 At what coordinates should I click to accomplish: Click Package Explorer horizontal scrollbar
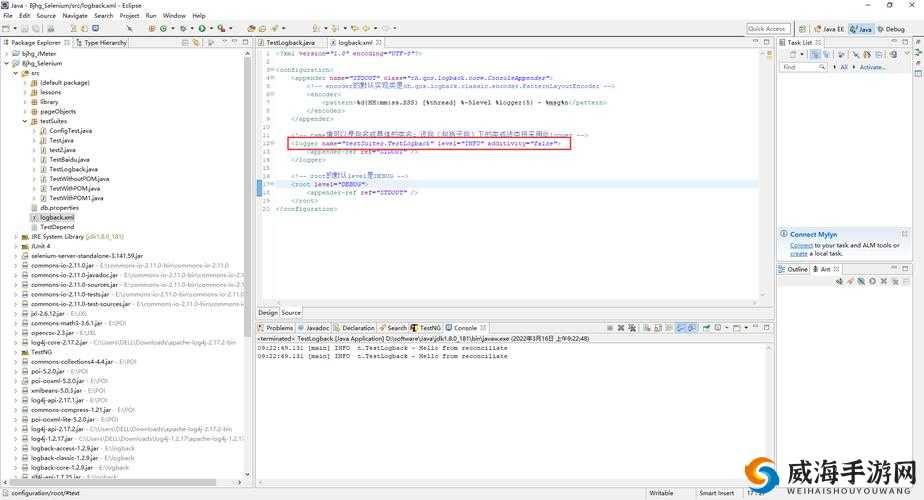[x=112, y=482]
